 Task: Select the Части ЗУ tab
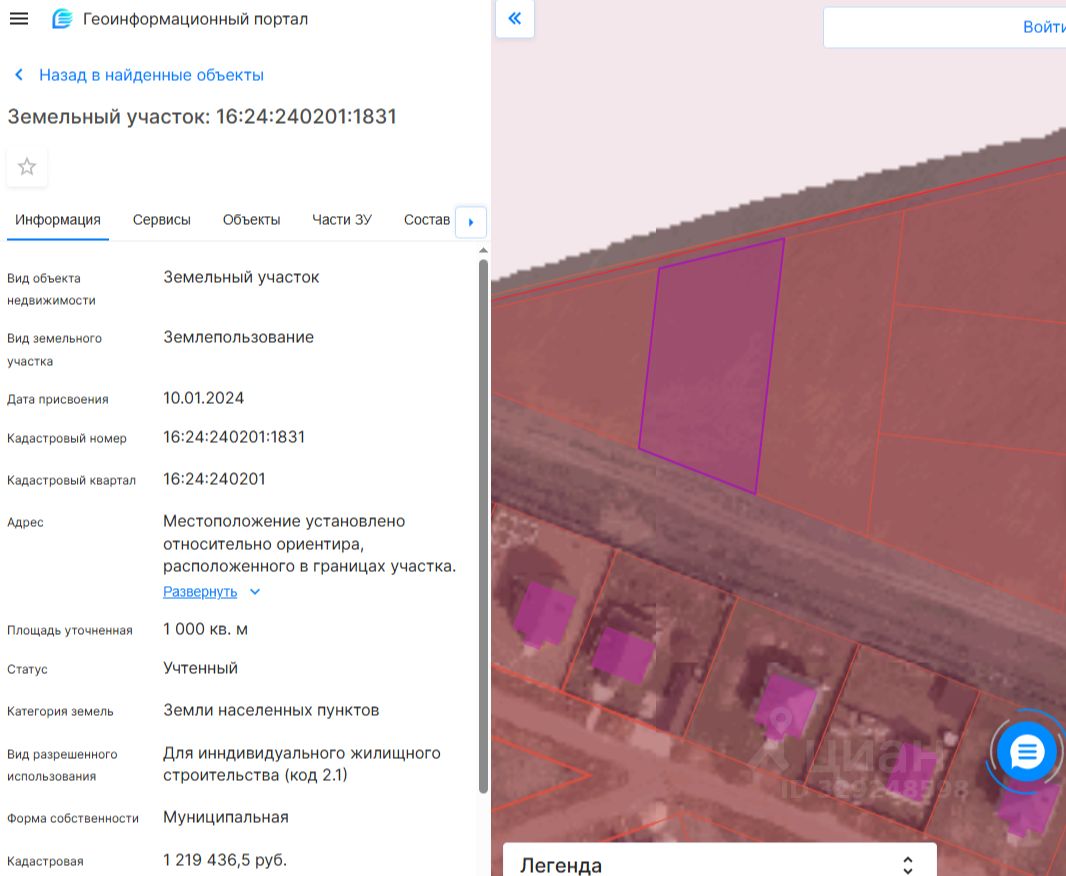click(341, 220)
